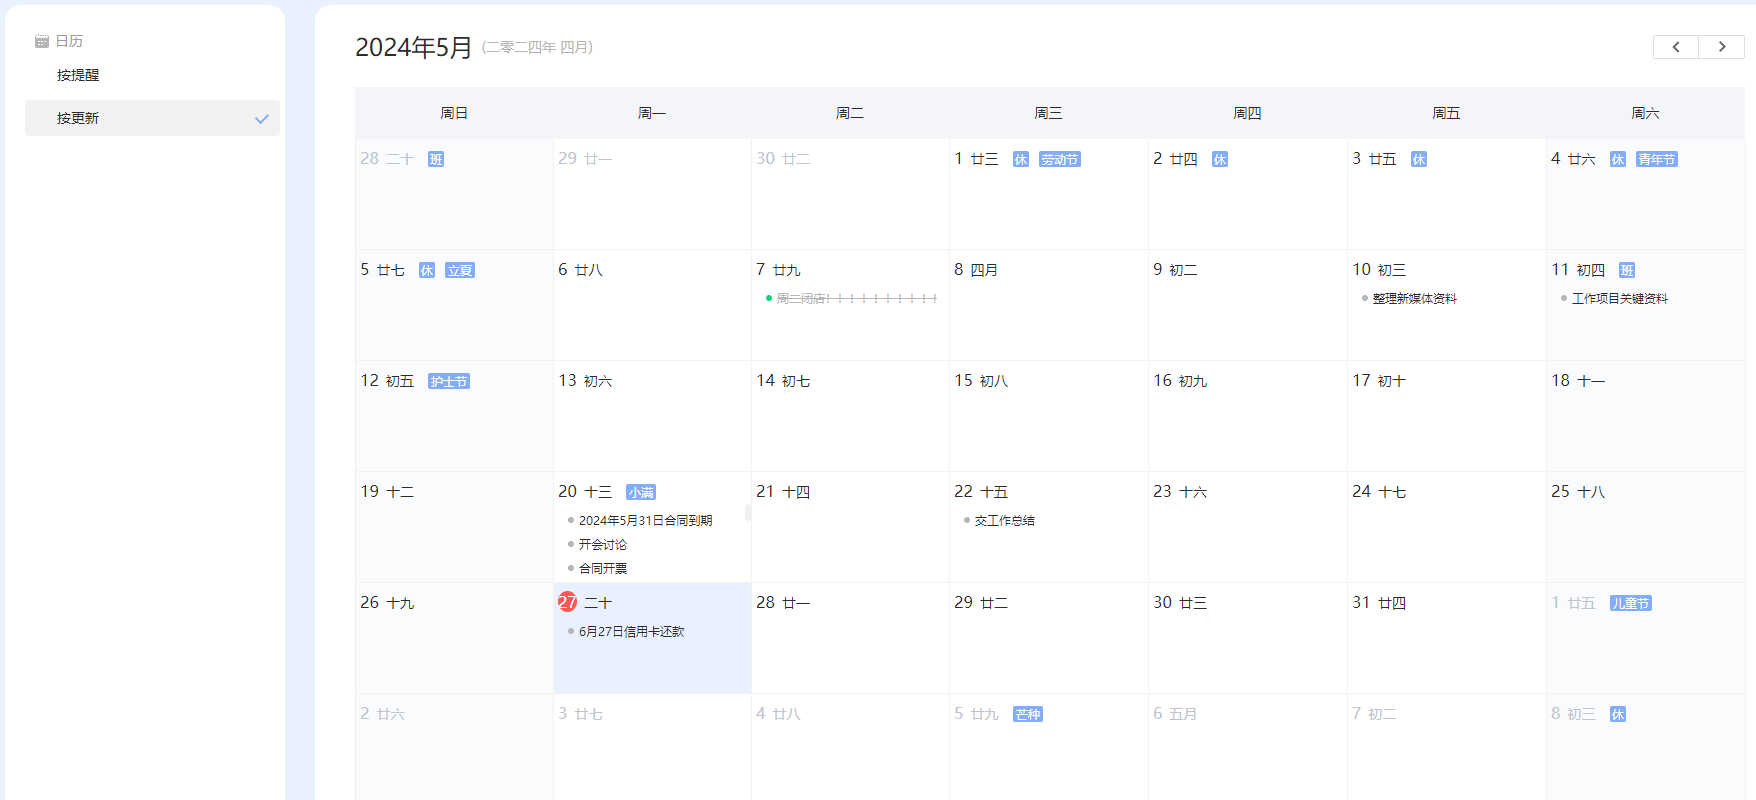Screen dimensions: 1756x800
Task: Open the 开会讨论 event on May 20
Action: click(x=603, y=544)
